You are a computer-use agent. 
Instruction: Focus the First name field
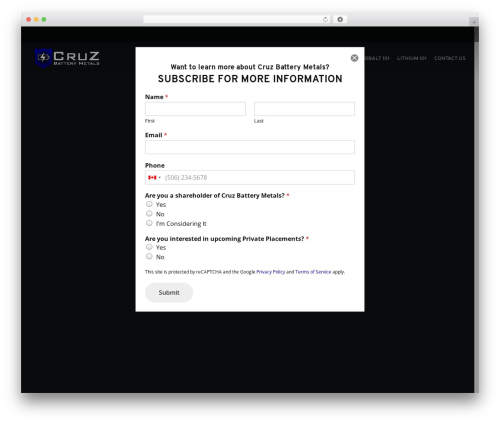coord(195,109)
